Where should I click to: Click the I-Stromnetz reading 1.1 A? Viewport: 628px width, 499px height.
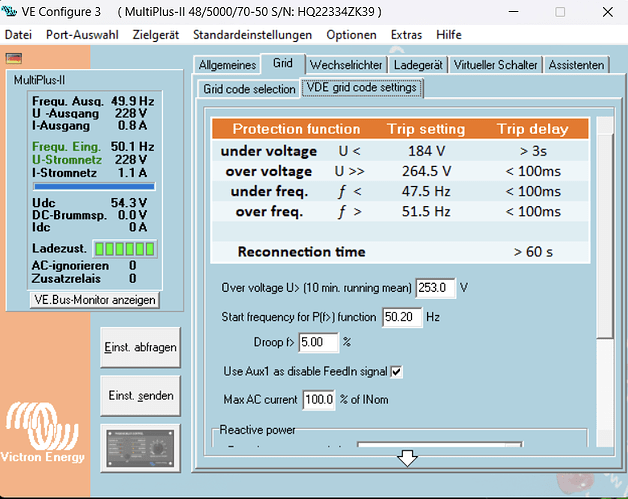click(x=132, y=173)
